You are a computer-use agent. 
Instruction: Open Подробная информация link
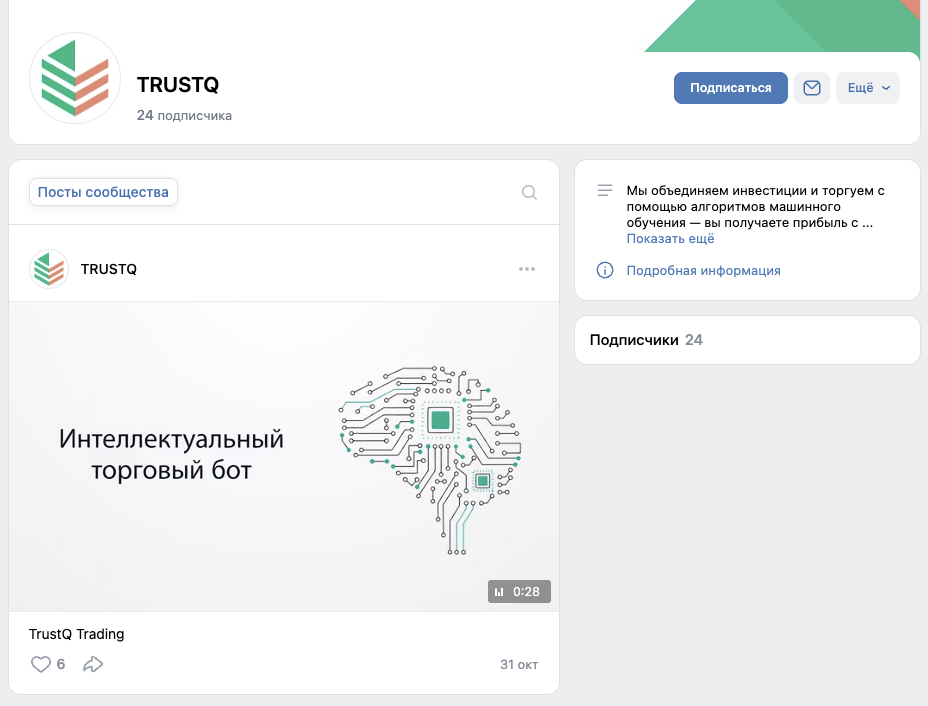(702, 270)
